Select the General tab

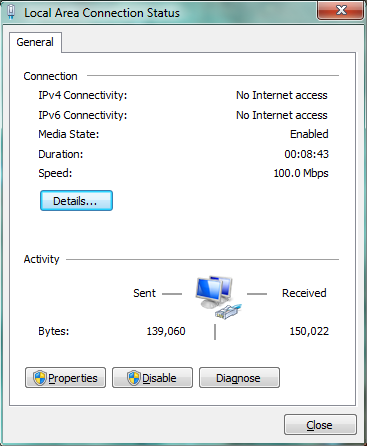tap(35, 42)
